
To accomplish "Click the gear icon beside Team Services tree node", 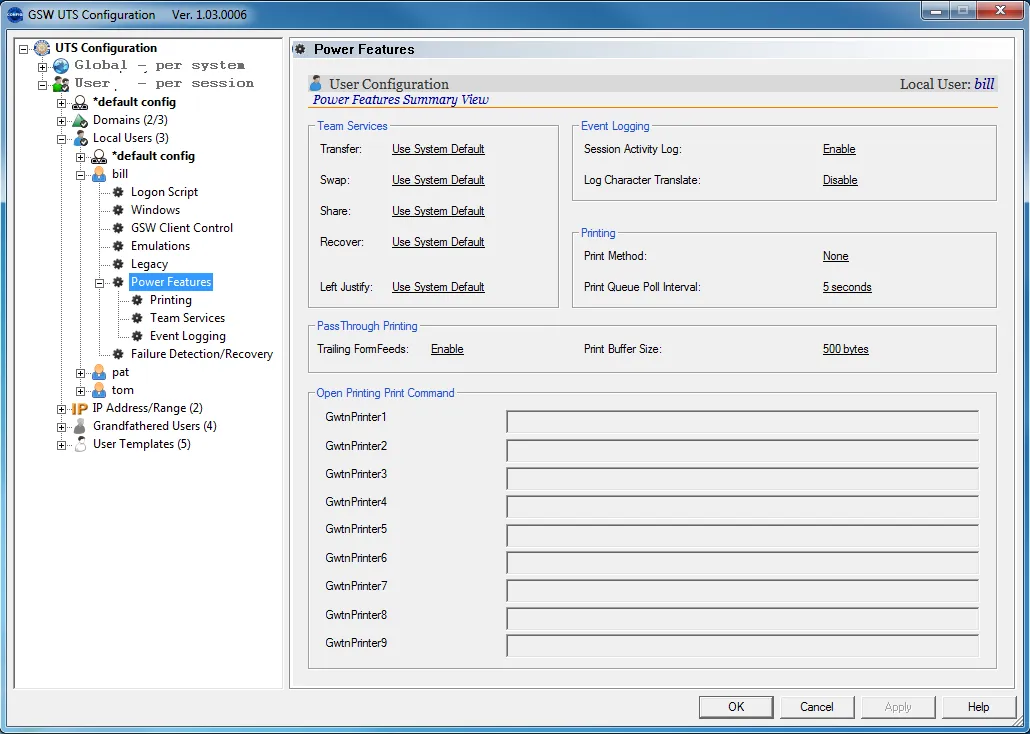I will pos(137,318).
